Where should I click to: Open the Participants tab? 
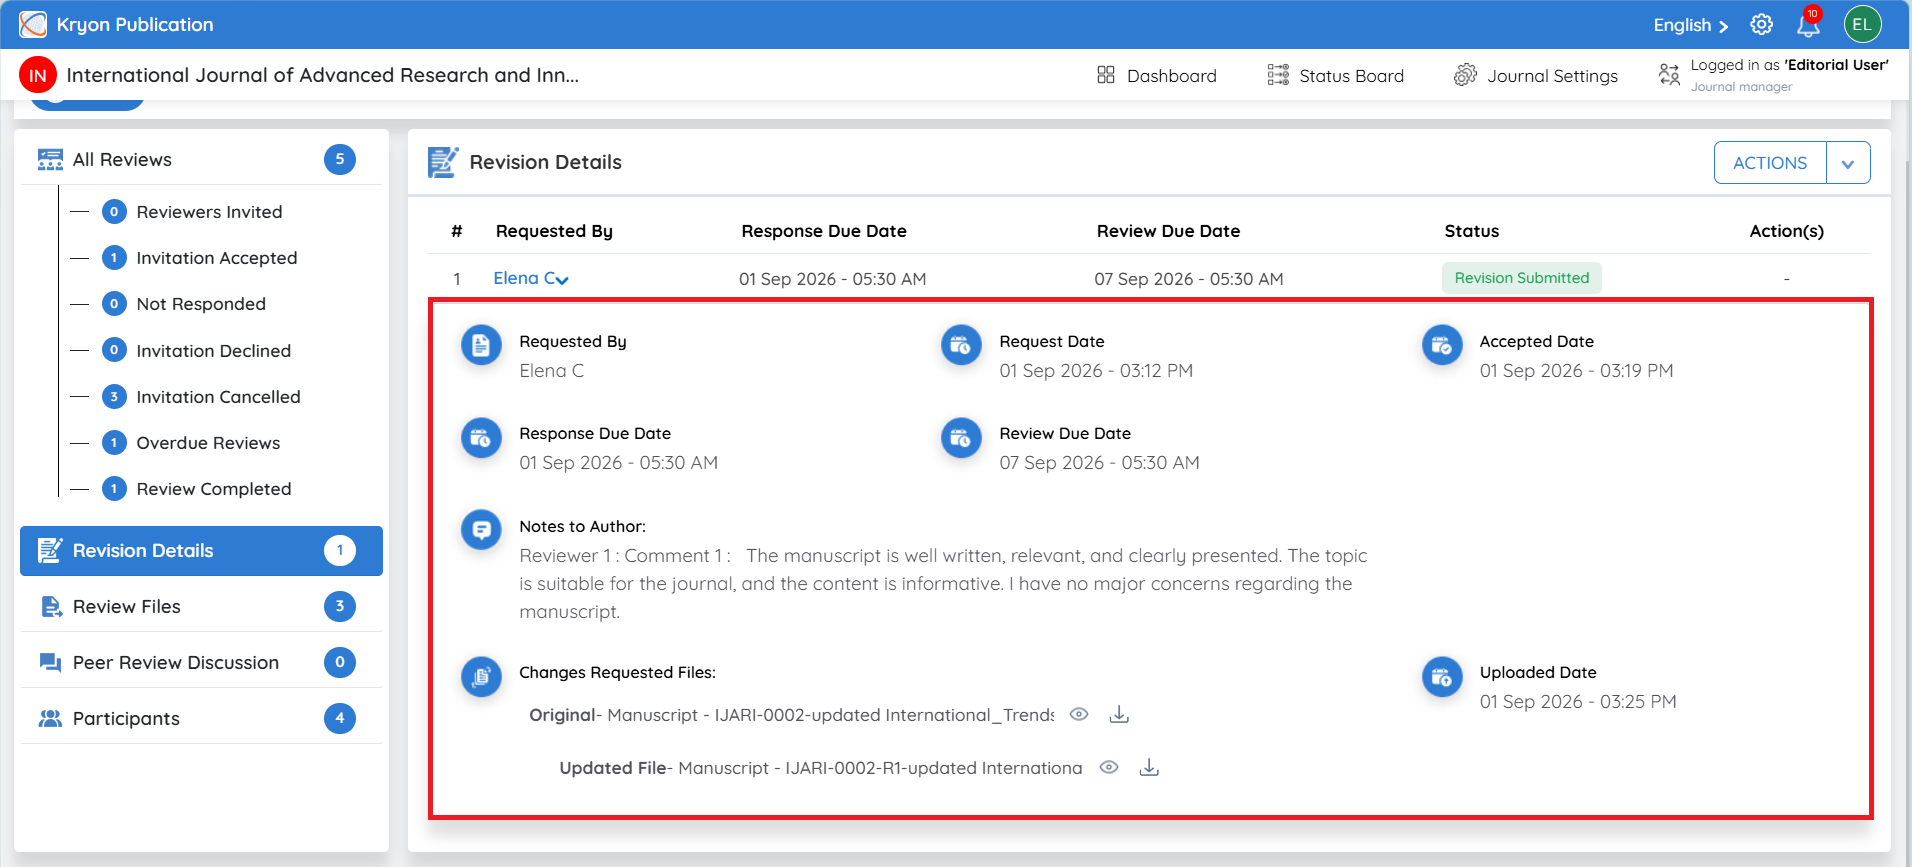click(201, 719)
